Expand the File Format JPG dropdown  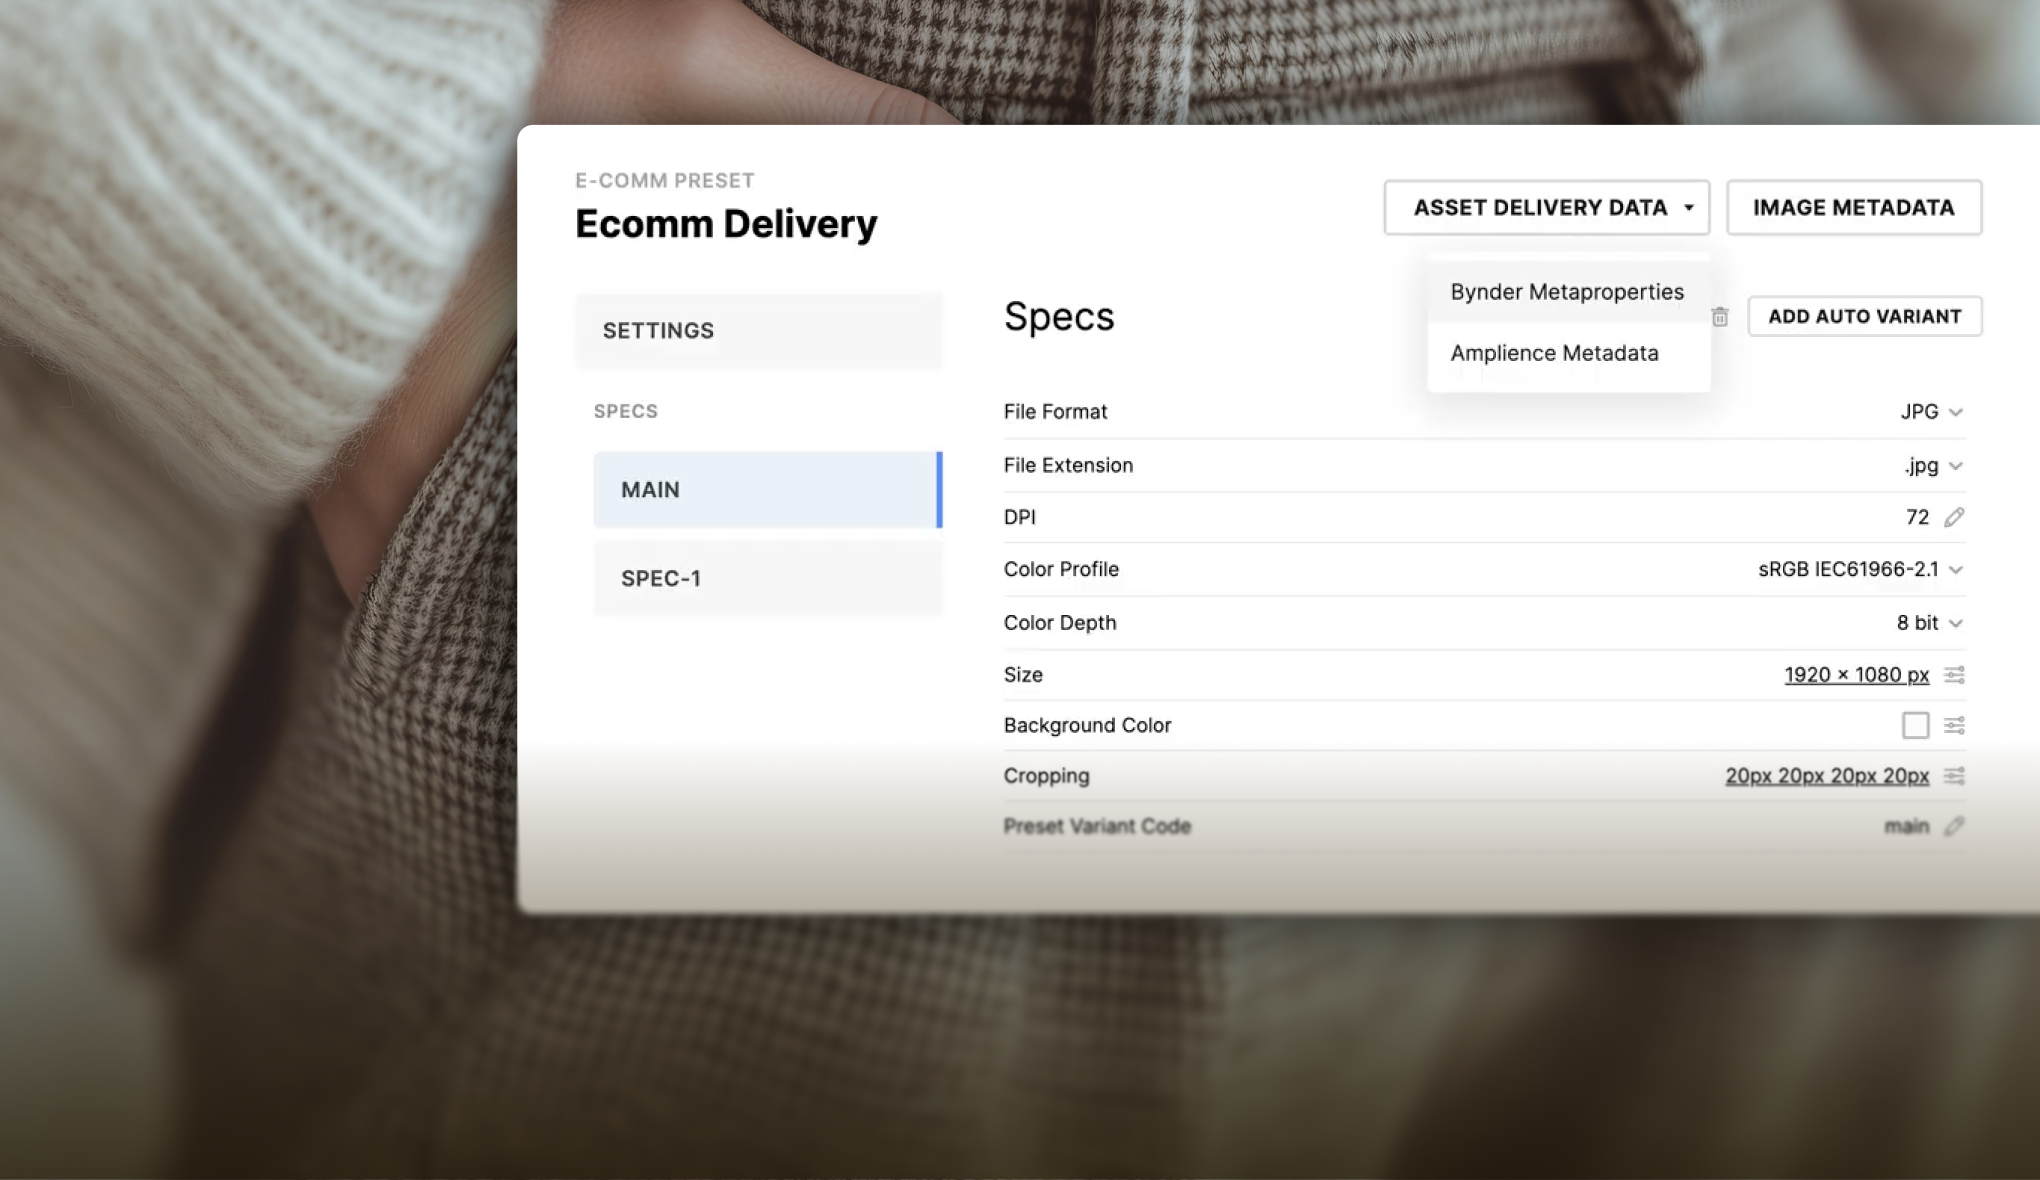coord(1932,412)
